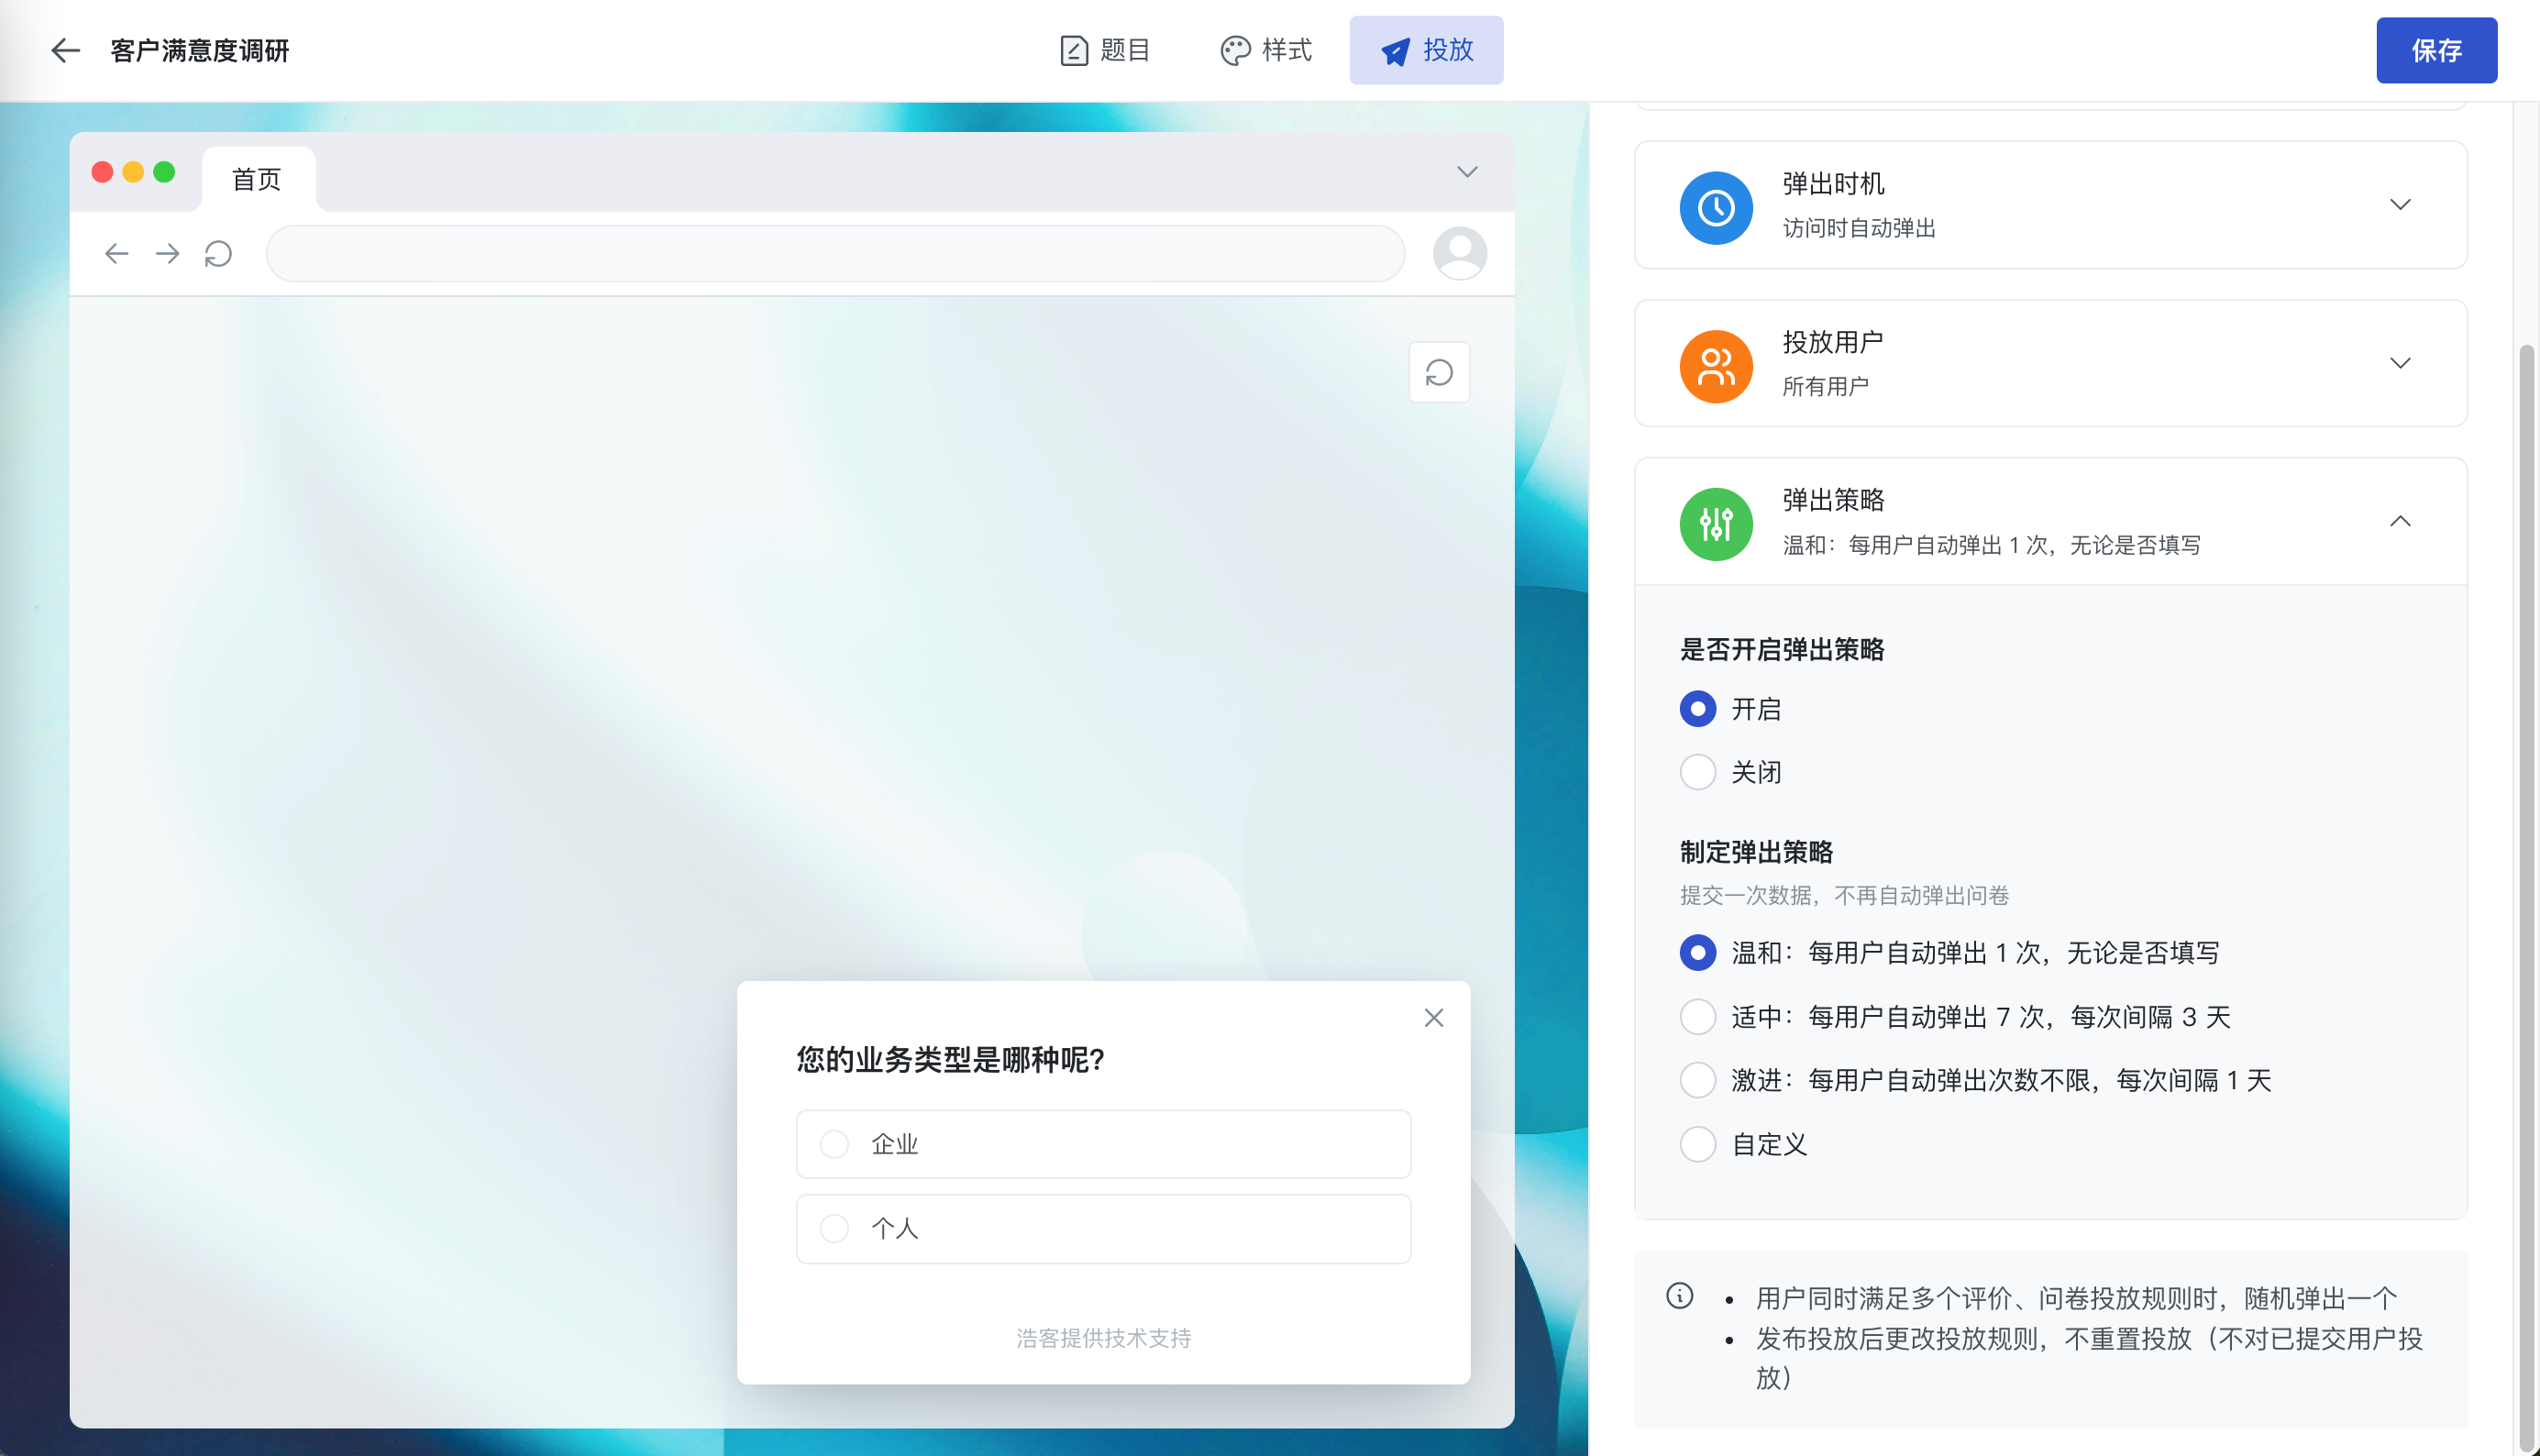The height and width of the screenshot is (1456, 2540).
Task: Close the survey popup
Action: click(x=1433, y=1018)
